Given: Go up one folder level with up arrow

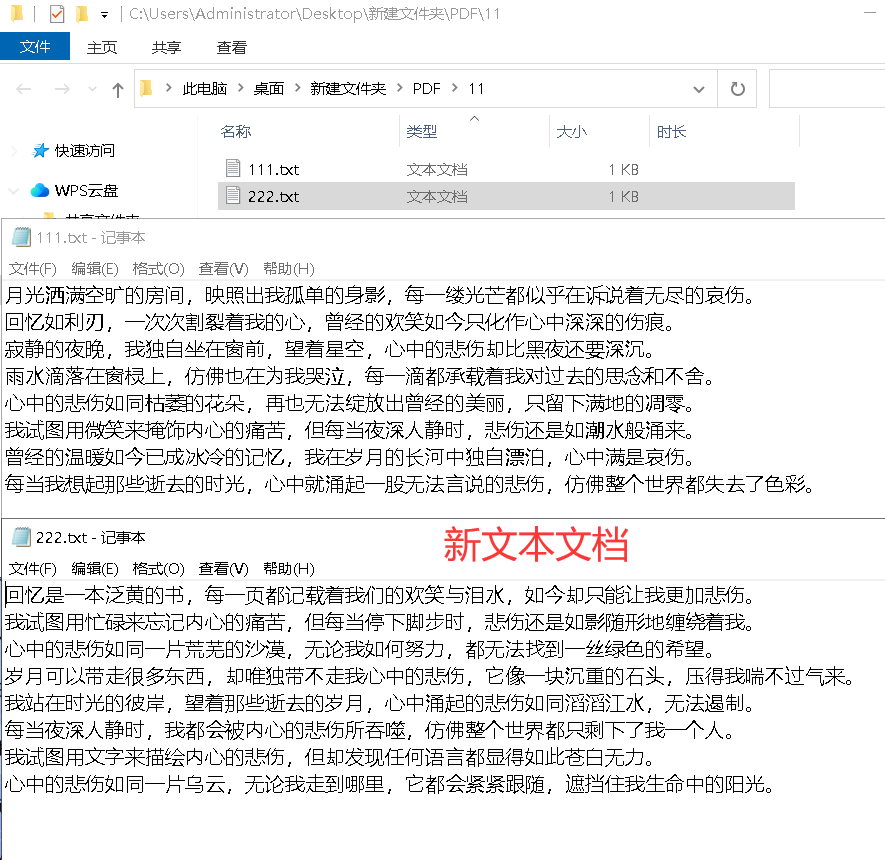Looking at the screenshot, I should click(118, 89).
